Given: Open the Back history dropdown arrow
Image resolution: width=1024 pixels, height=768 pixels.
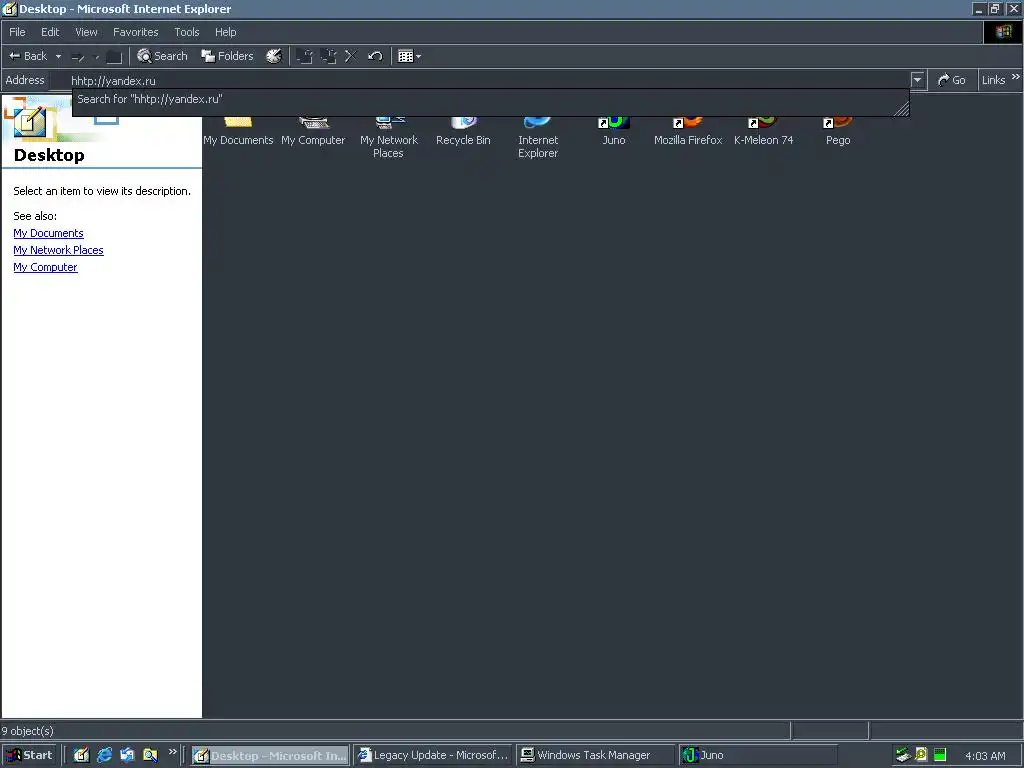Looking at the screenshot, I should coord(58,56).
